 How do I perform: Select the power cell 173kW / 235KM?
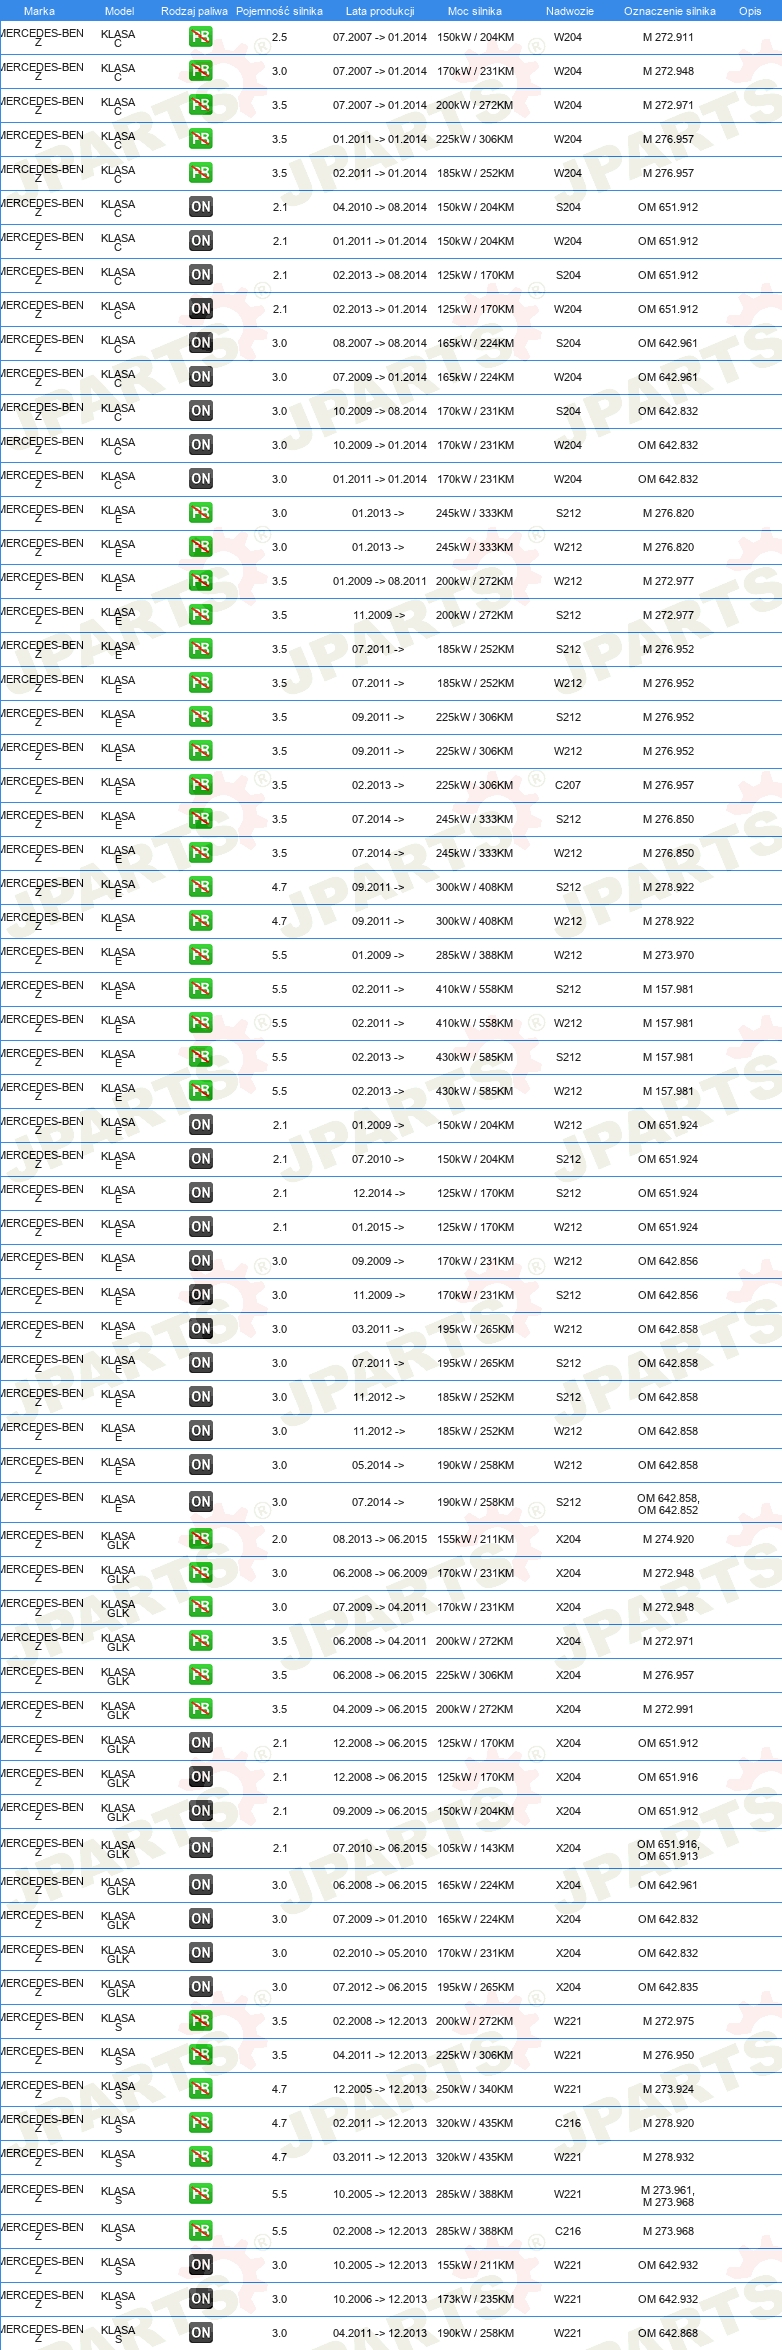475,2299
